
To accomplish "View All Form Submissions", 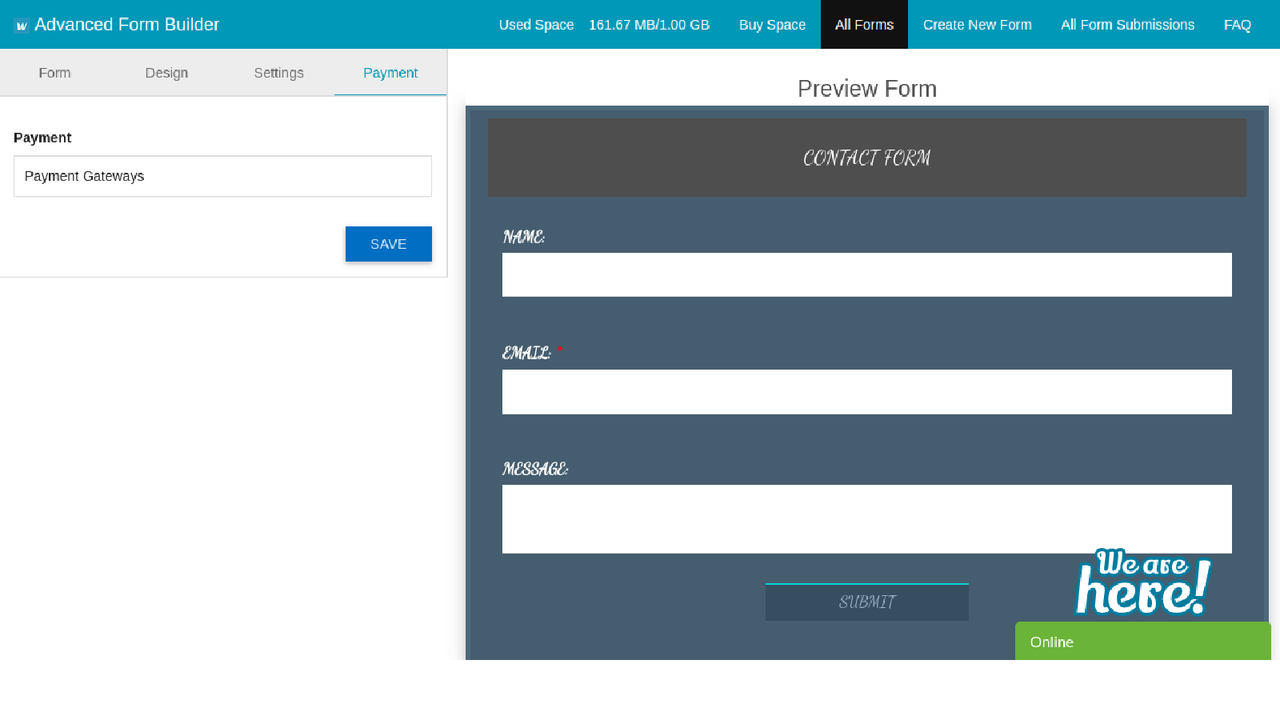I will pyautogui.click(x=1127, y=24).
